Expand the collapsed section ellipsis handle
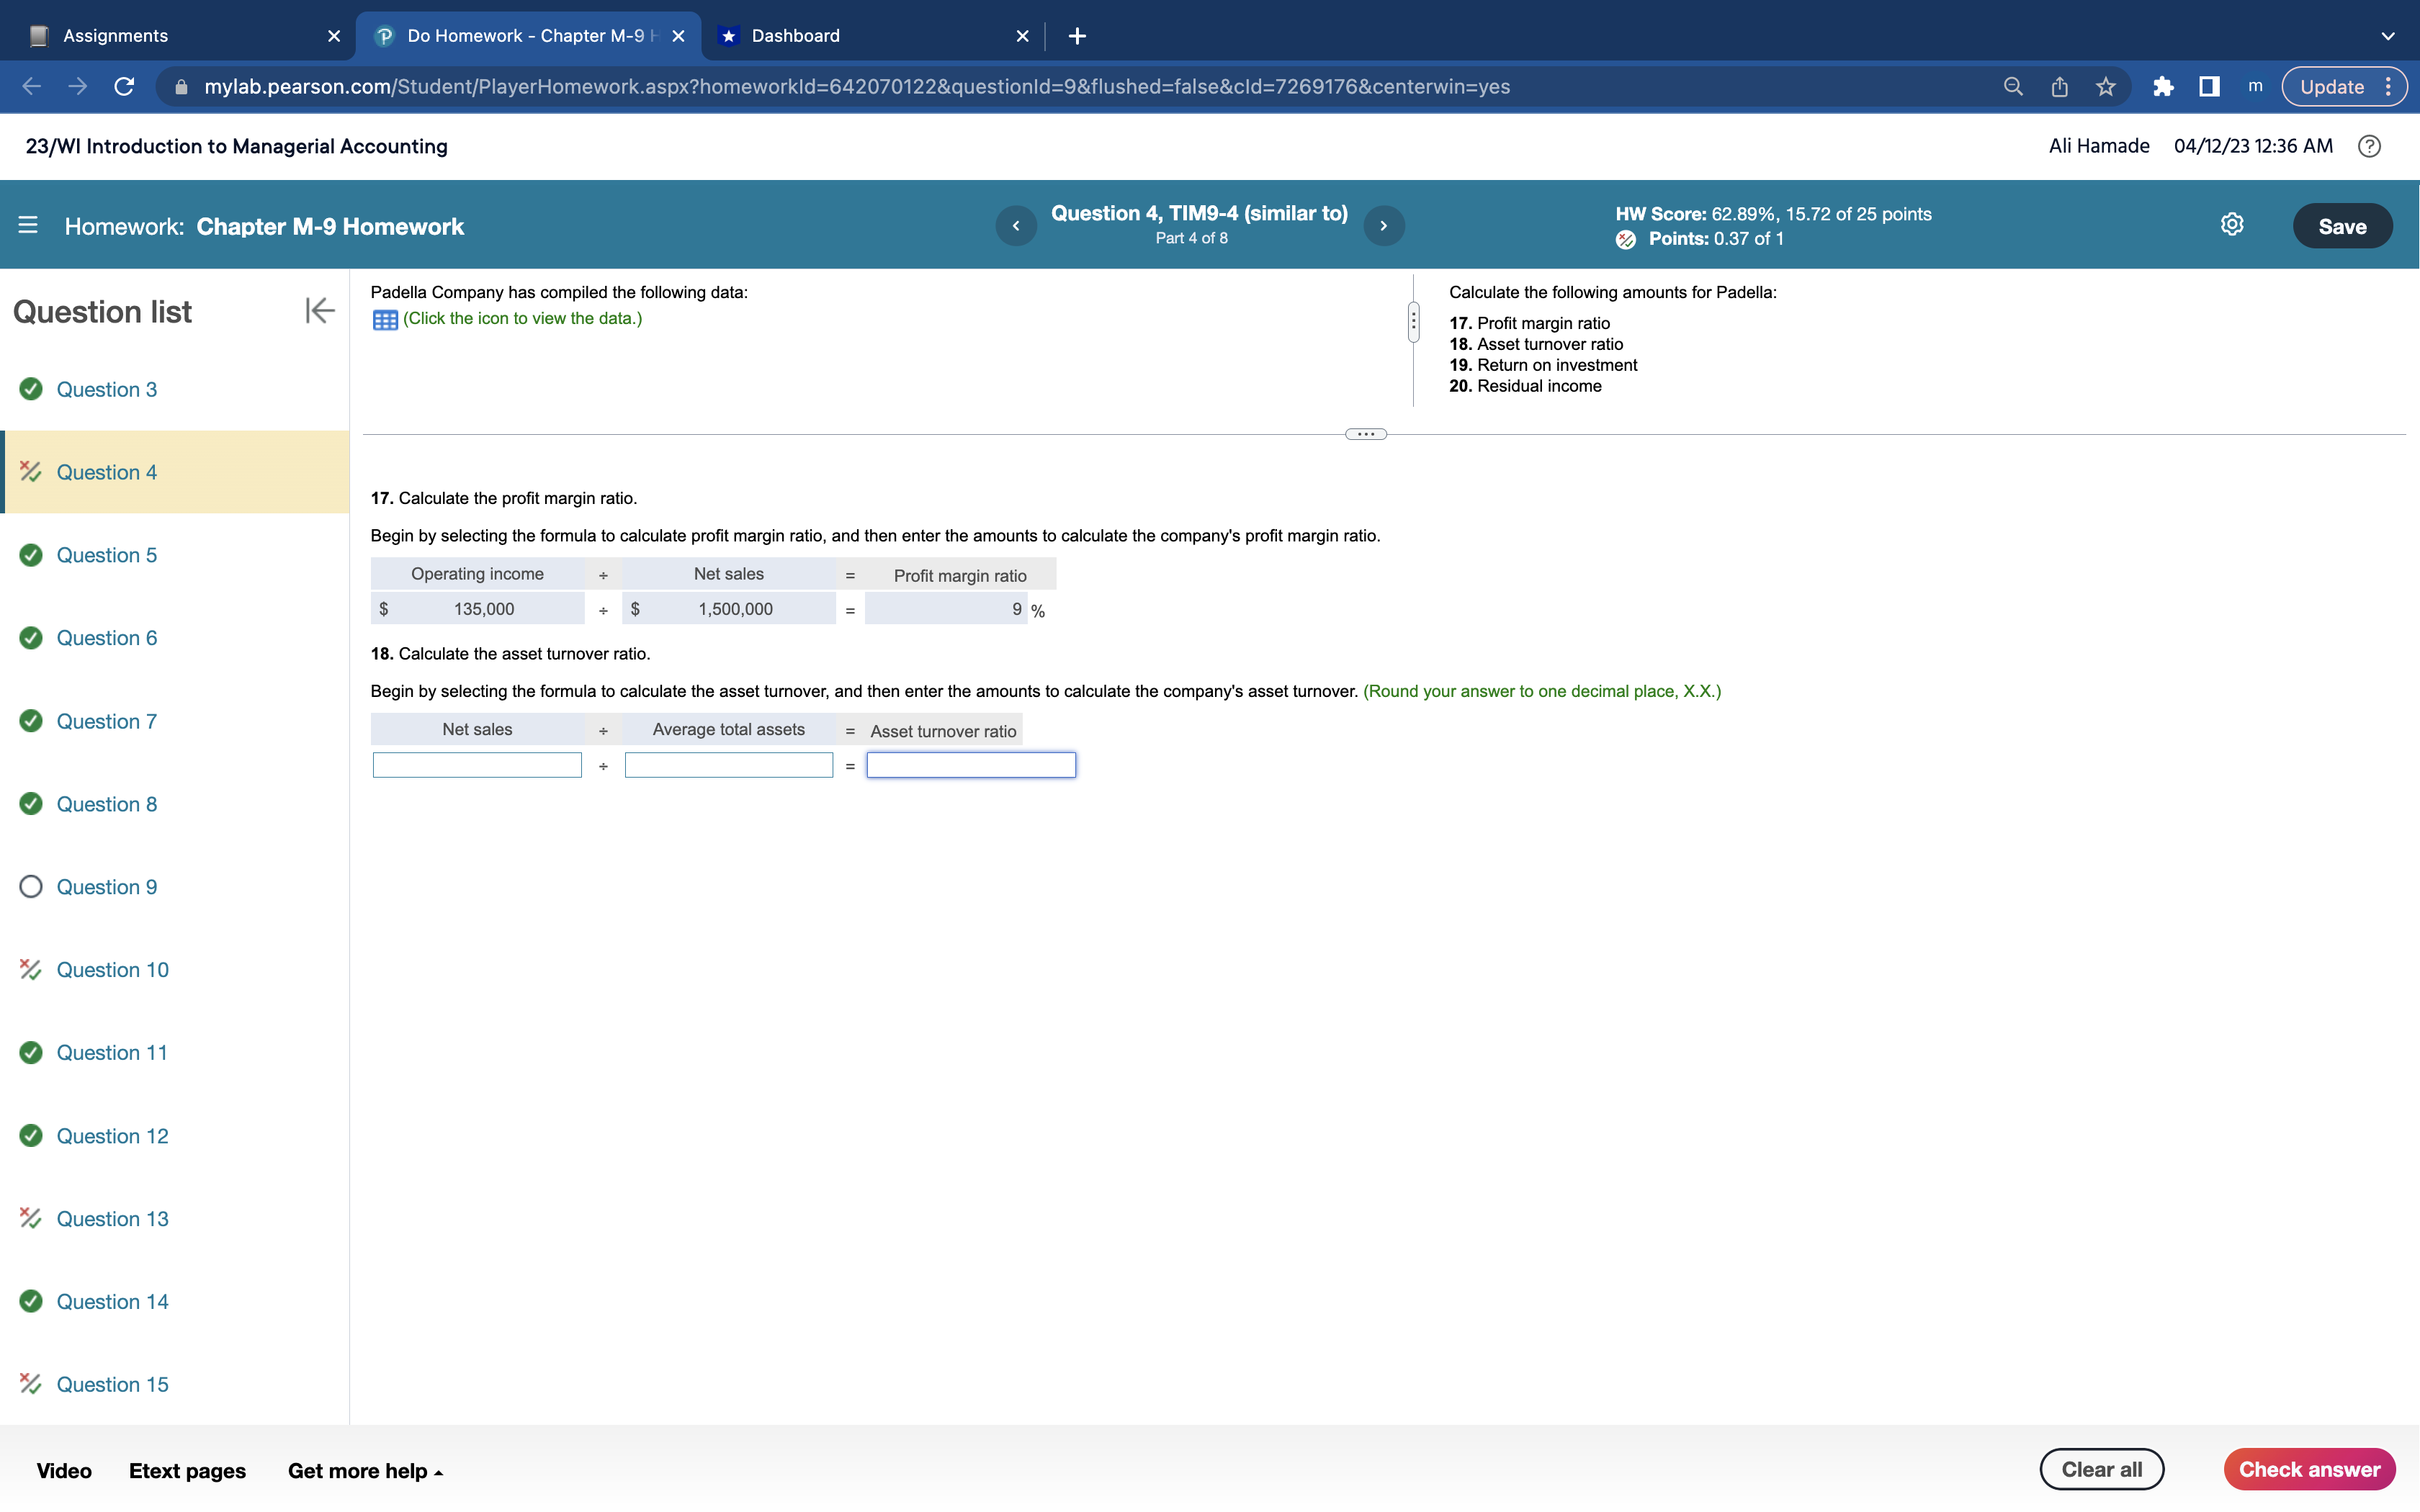Viewport: 2420px width, 1512px height. (x=1365, y=434)
